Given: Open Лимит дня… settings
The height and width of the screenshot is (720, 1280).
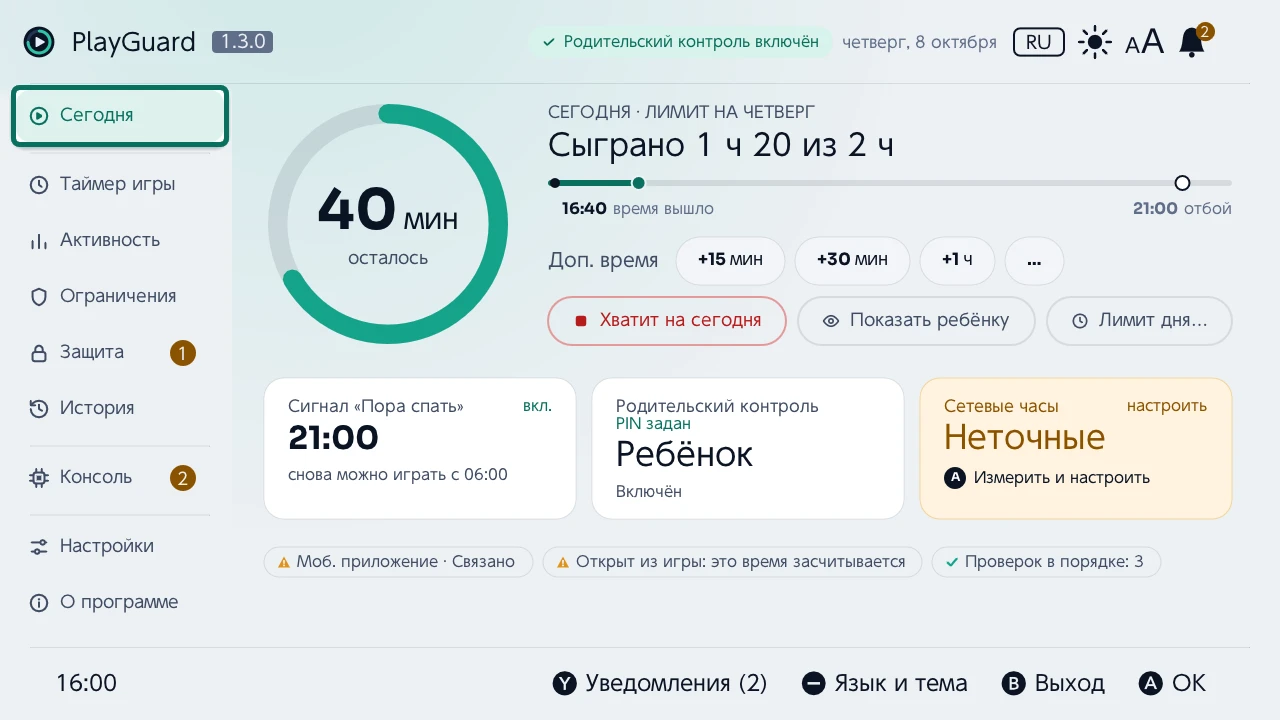Looking at the screenshot, I should [x=1139, y=321].
